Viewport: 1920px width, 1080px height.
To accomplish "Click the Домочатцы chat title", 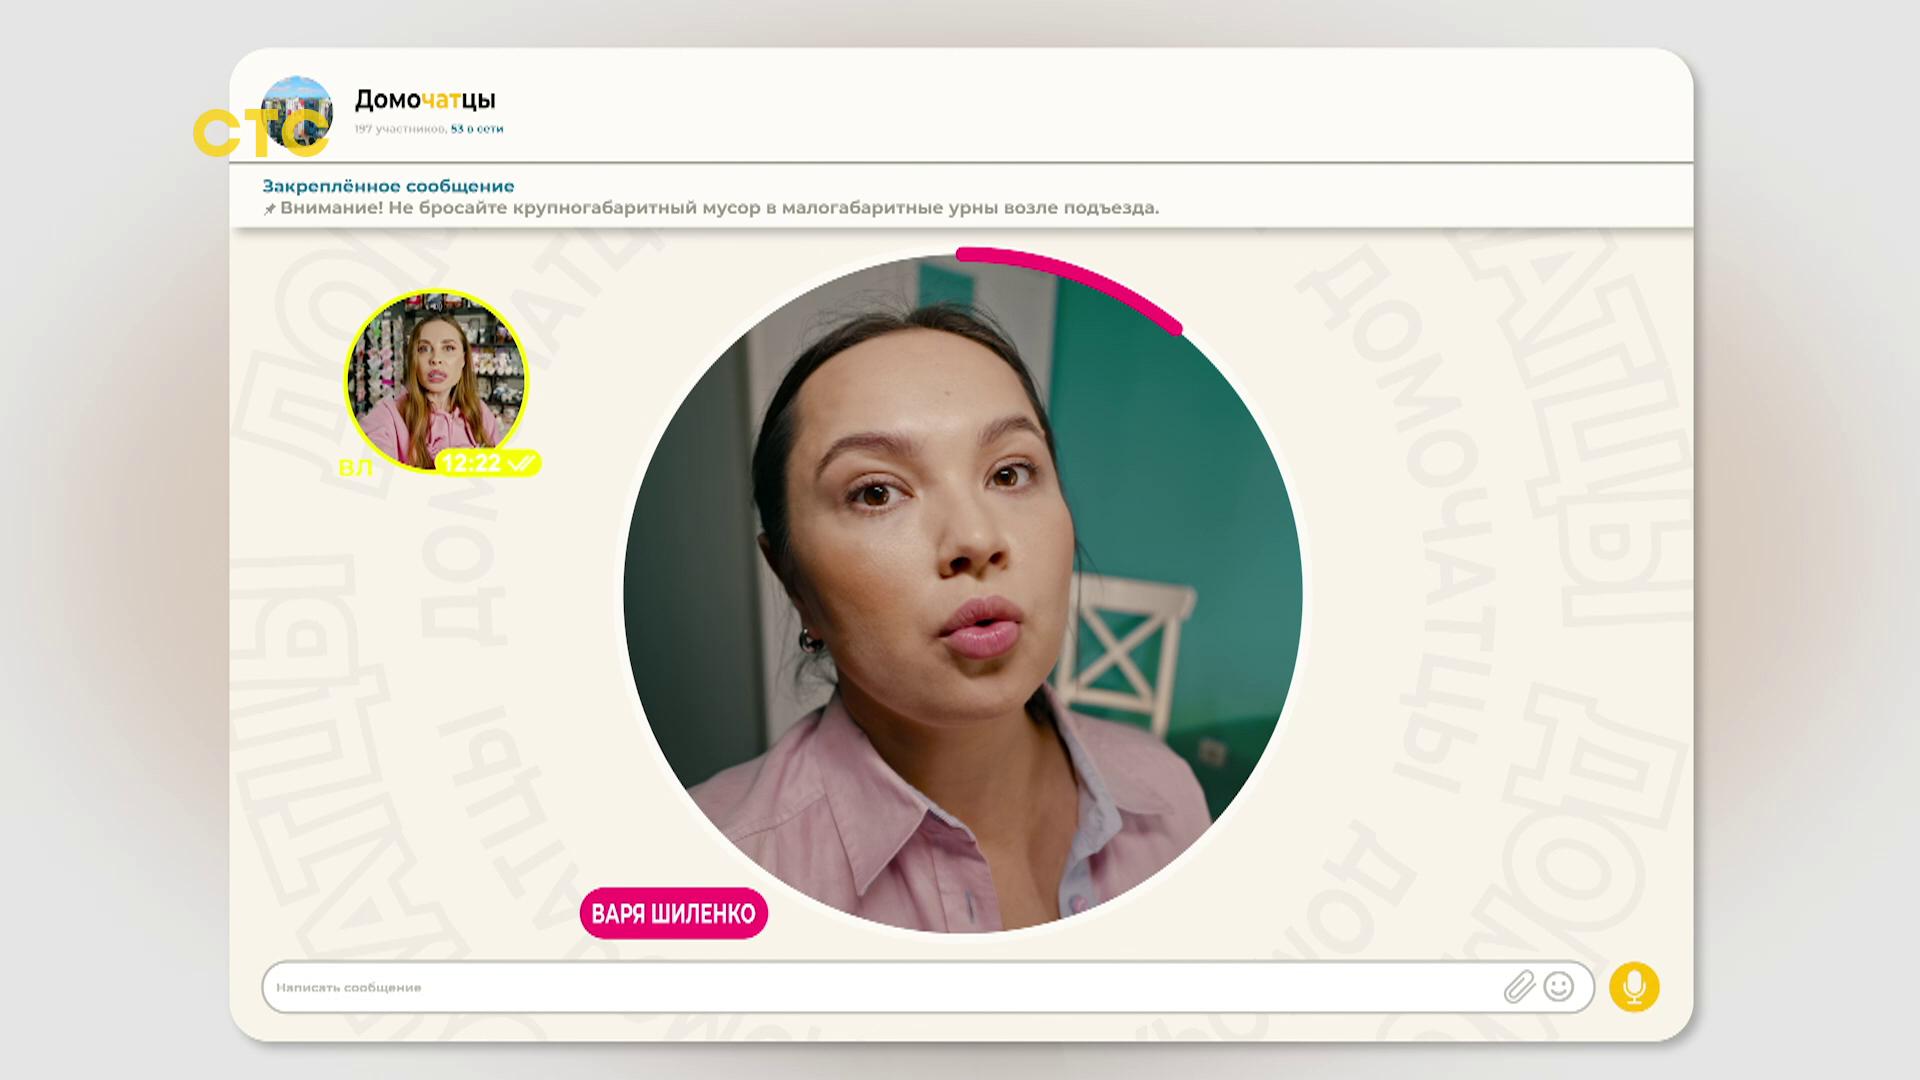I will click(x=425, y=99).
